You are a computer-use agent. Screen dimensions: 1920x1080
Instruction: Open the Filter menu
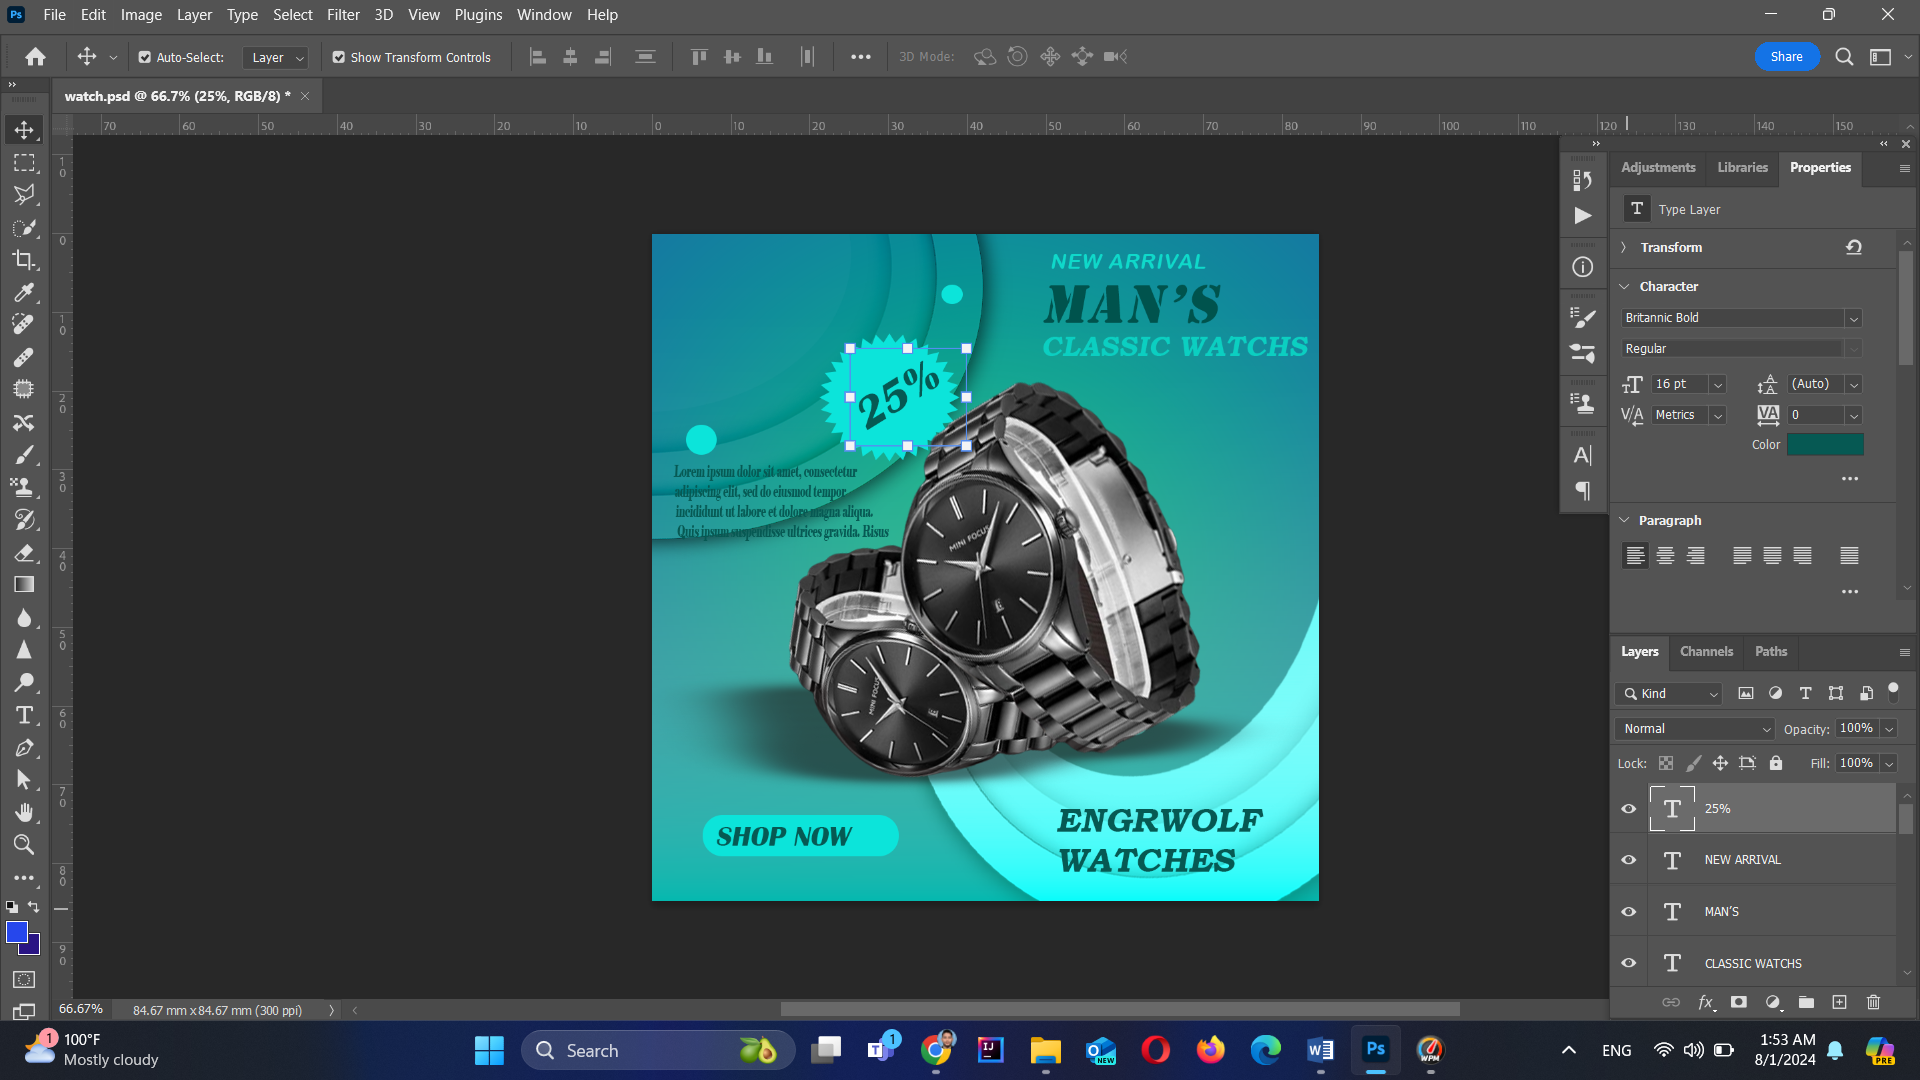[343, 15]
